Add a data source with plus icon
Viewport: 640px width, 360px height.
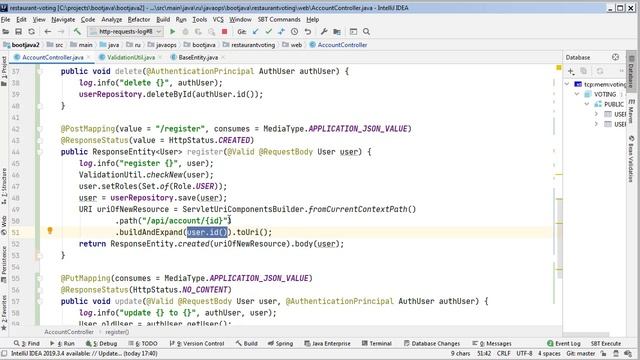[571, 71]
